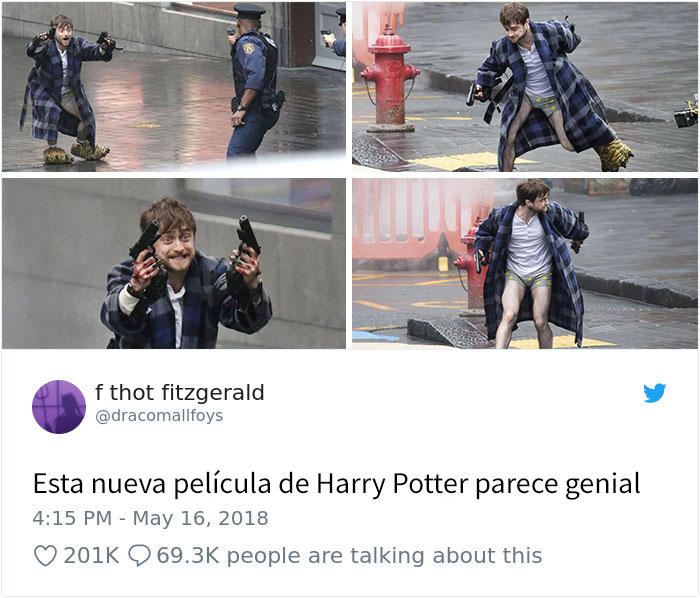Click the Twitter bird logo
700x598 pixels.
[654, 393]
